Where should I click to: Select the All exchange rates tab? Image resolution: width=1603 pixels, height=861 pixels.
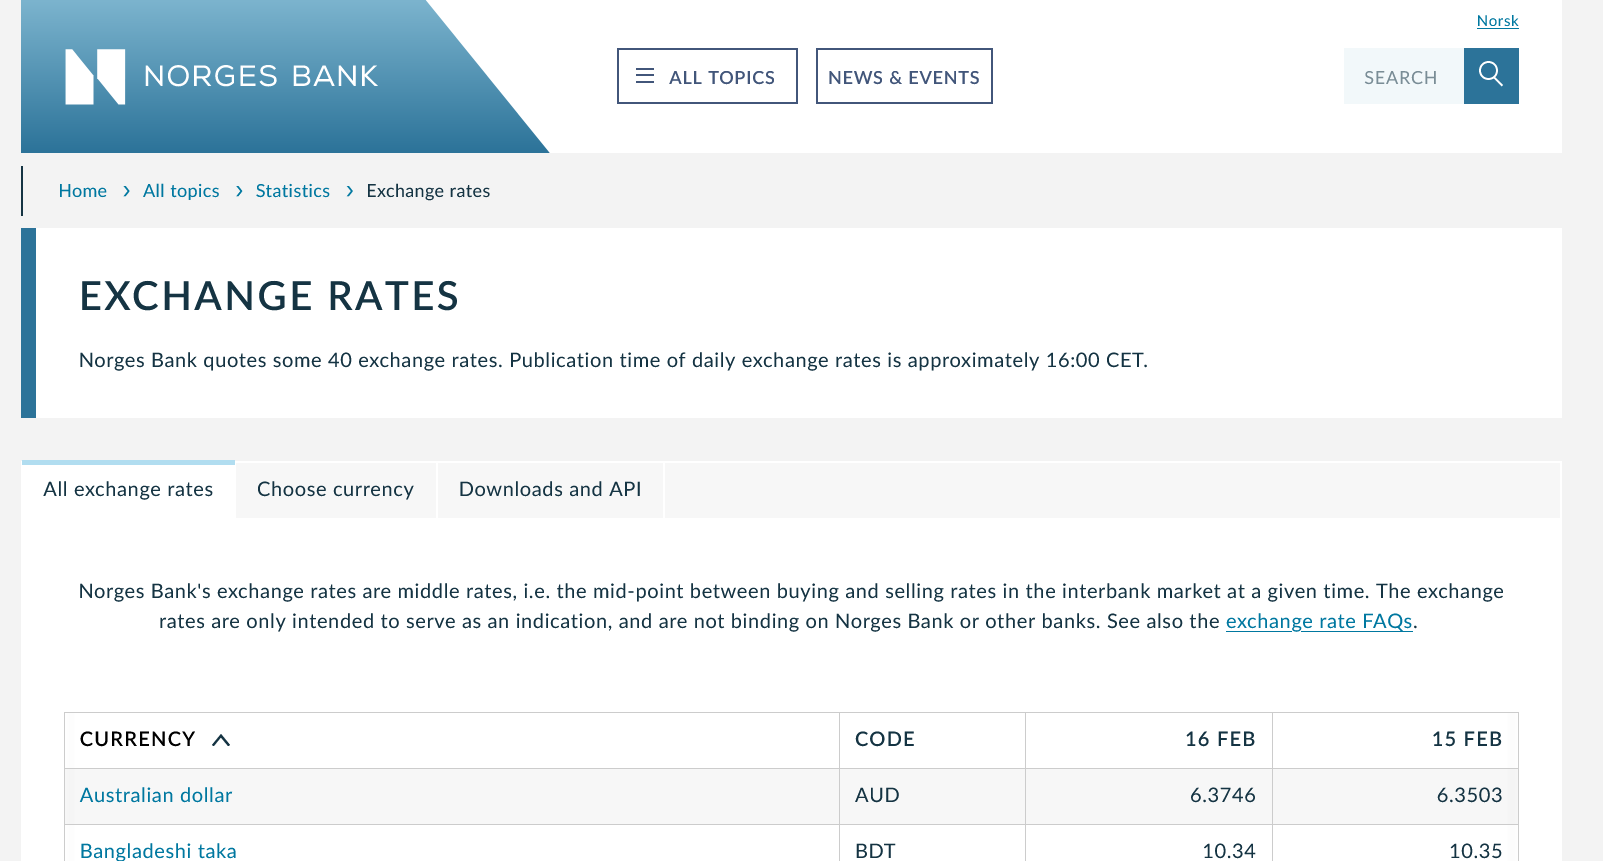tap(128, 489)
